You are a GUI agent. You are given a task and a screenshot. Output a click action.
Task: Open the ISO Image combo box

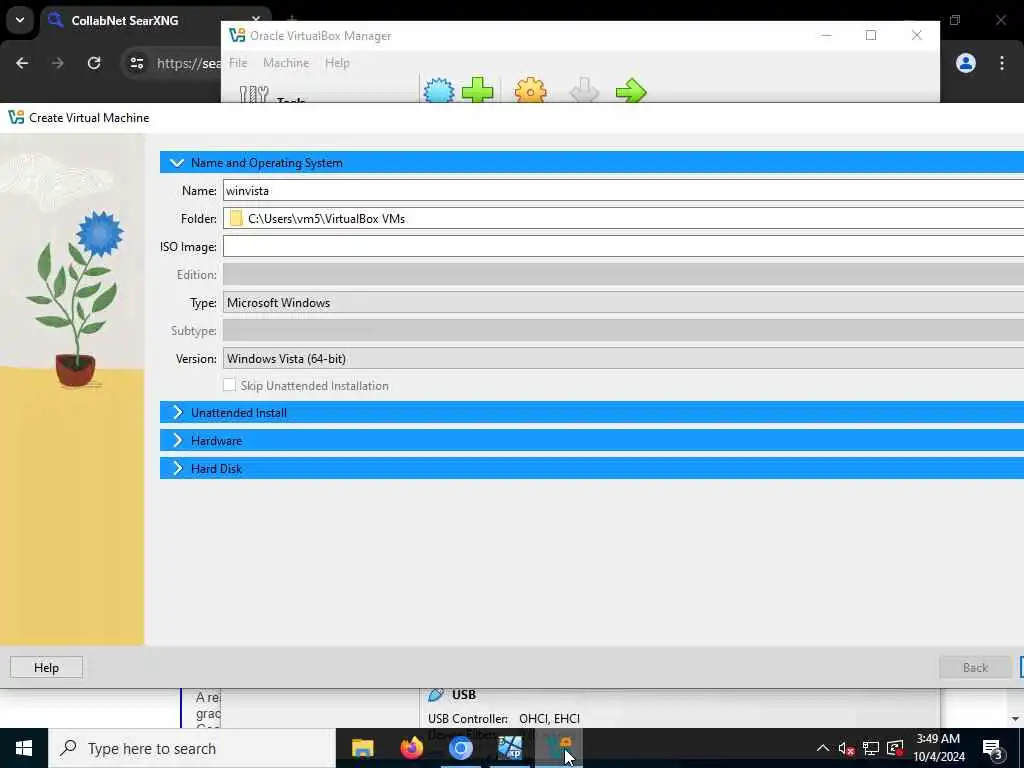coord(623,246)
